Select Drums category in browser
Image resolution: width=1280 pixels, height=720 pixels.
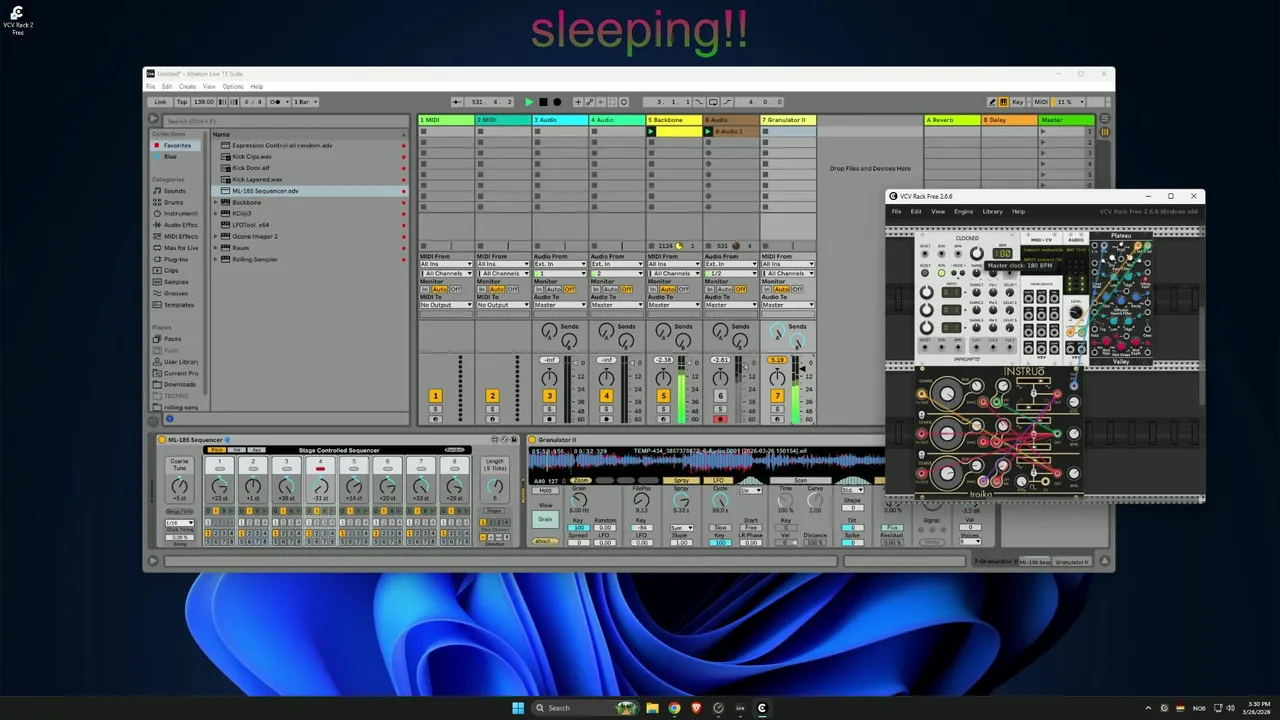point(173,202)
